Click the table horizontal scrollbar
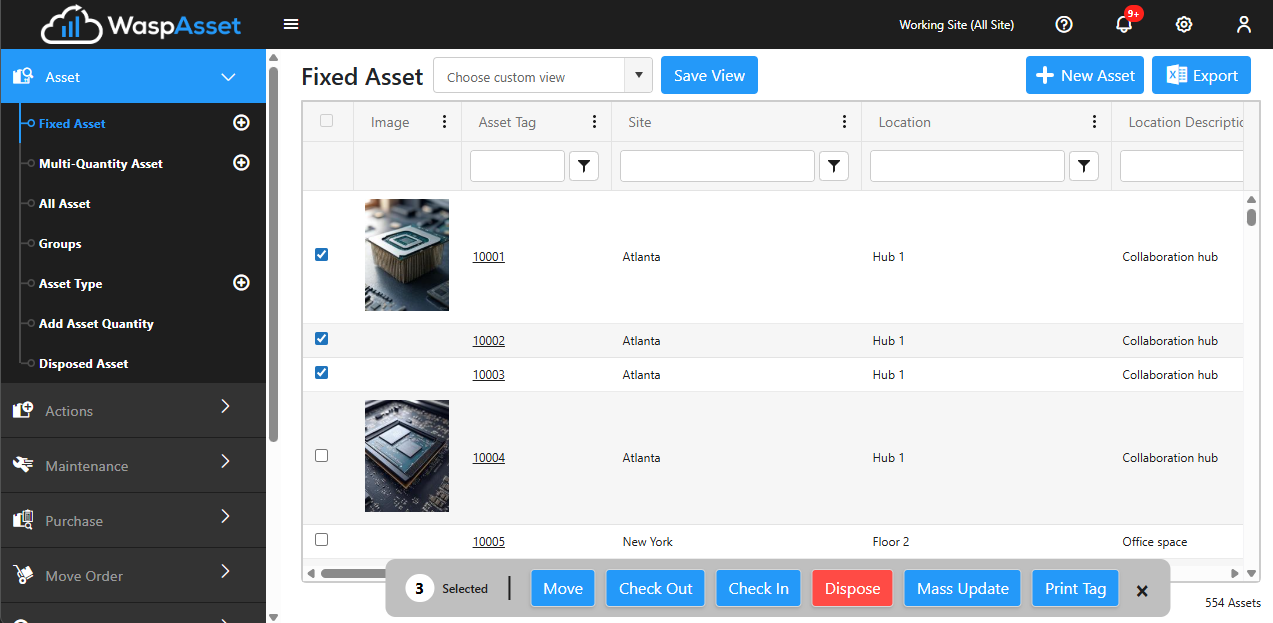 (352, 574)
